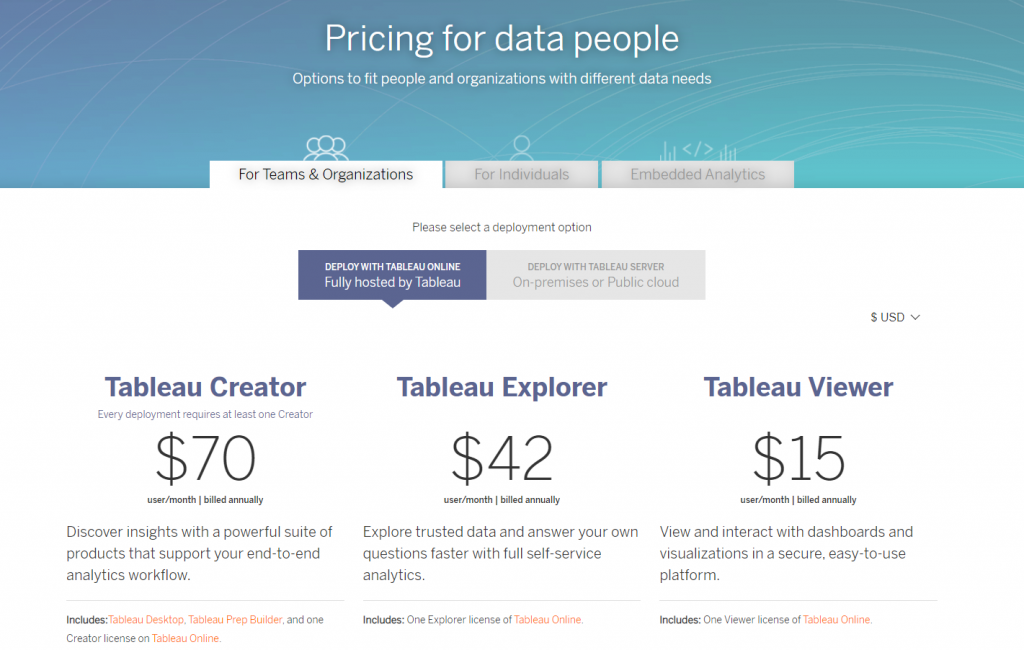Click the Tableau Viewer heading

pyautogui.click(x=797, y=387)
